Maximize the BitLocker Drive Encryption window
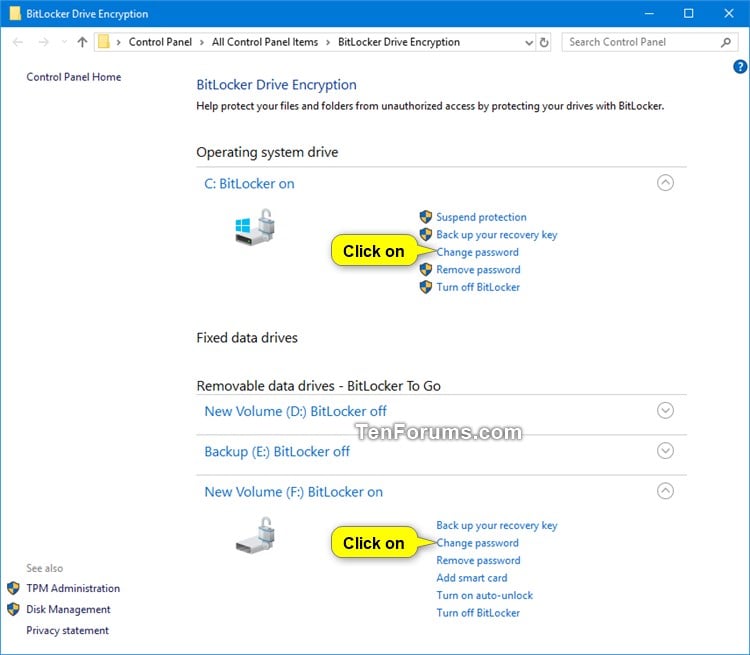The height and width of the screenshot is (655, 750). pos(688,13)
